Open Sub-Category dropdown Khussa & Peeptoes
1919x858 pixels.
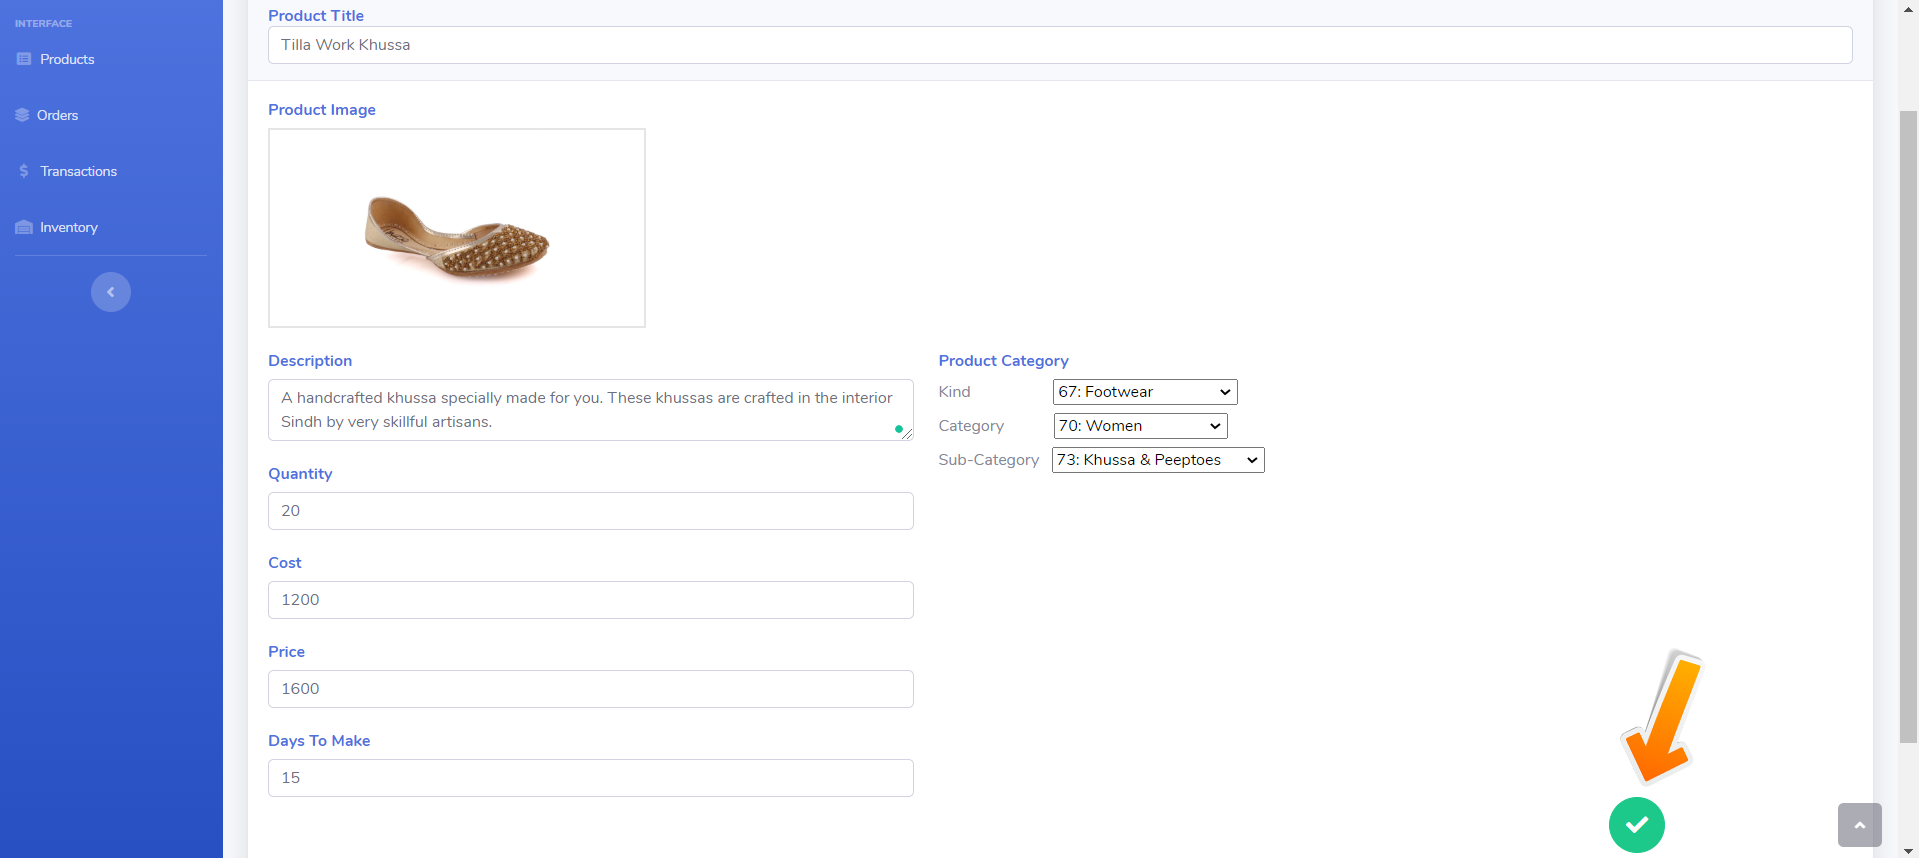tap(1157, 460)
